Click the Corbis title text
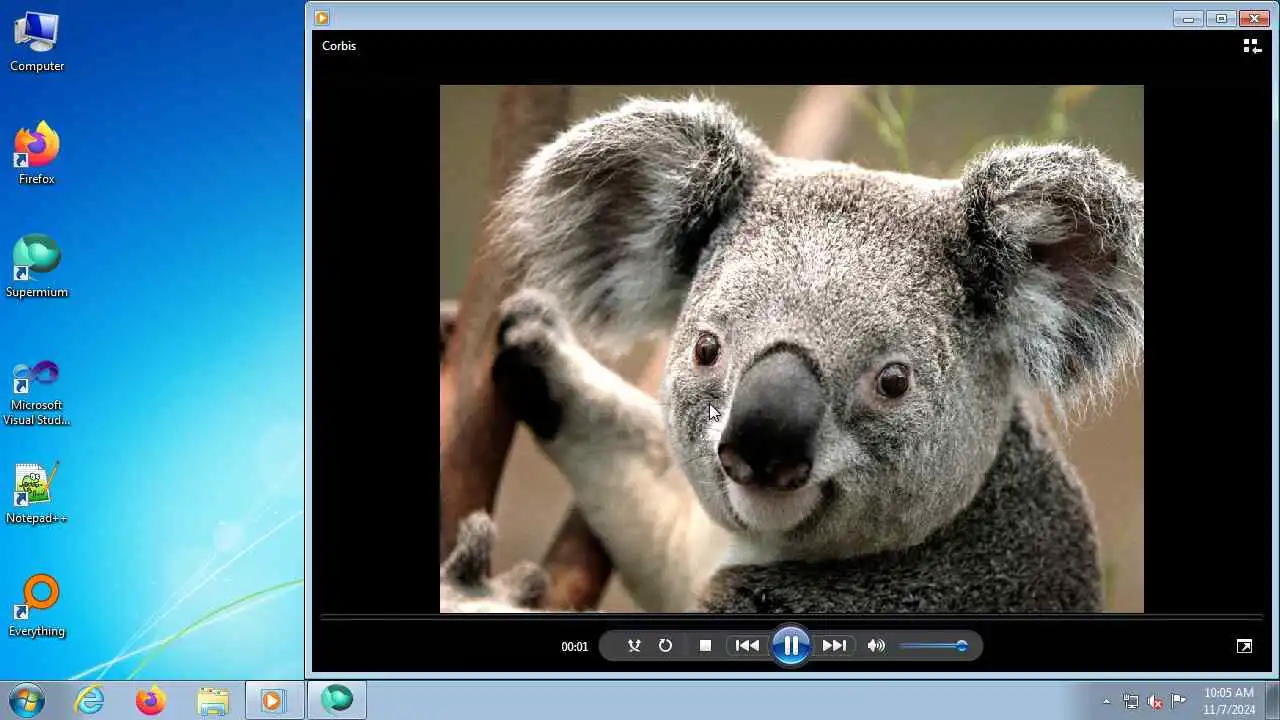This screenshot has height=720, width=1280. pos(339,46)
